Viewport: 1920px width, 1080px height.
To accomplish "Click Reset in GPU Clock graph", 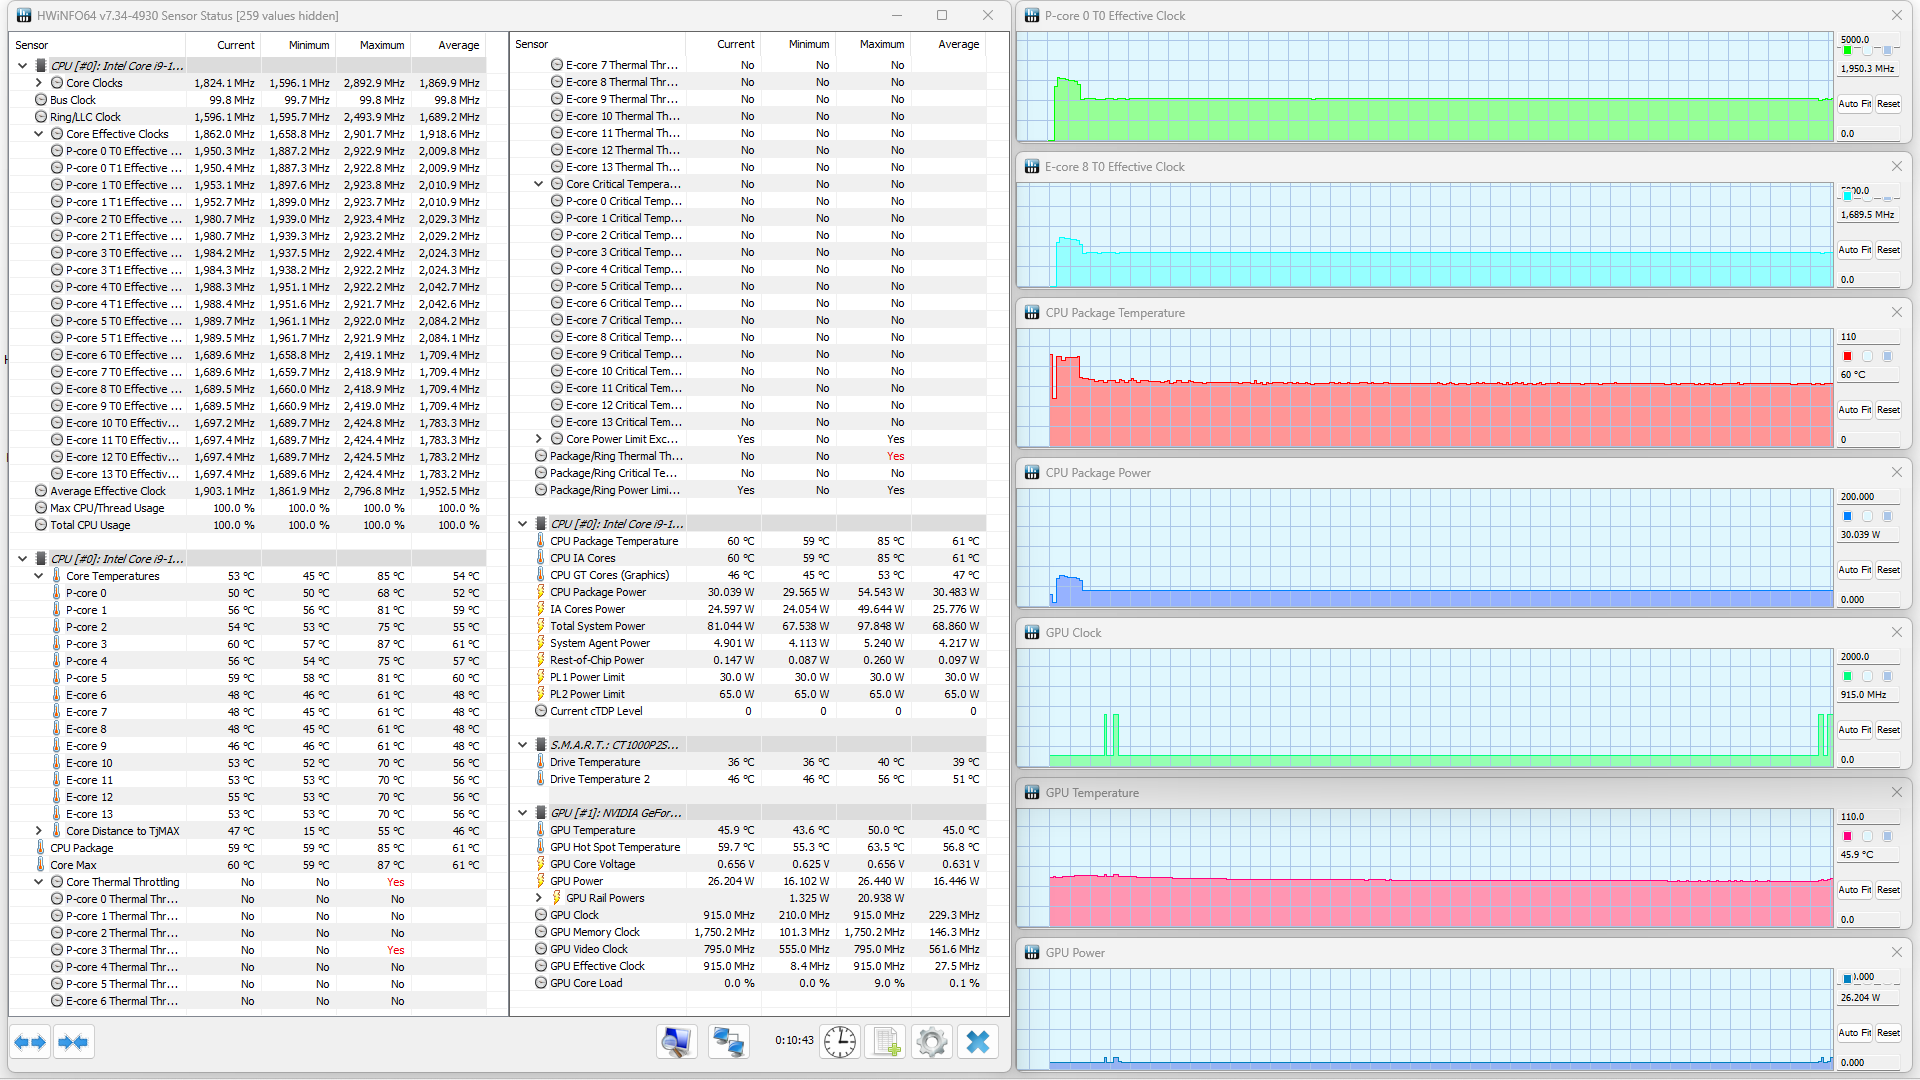I will click(x=1888, y=730).
